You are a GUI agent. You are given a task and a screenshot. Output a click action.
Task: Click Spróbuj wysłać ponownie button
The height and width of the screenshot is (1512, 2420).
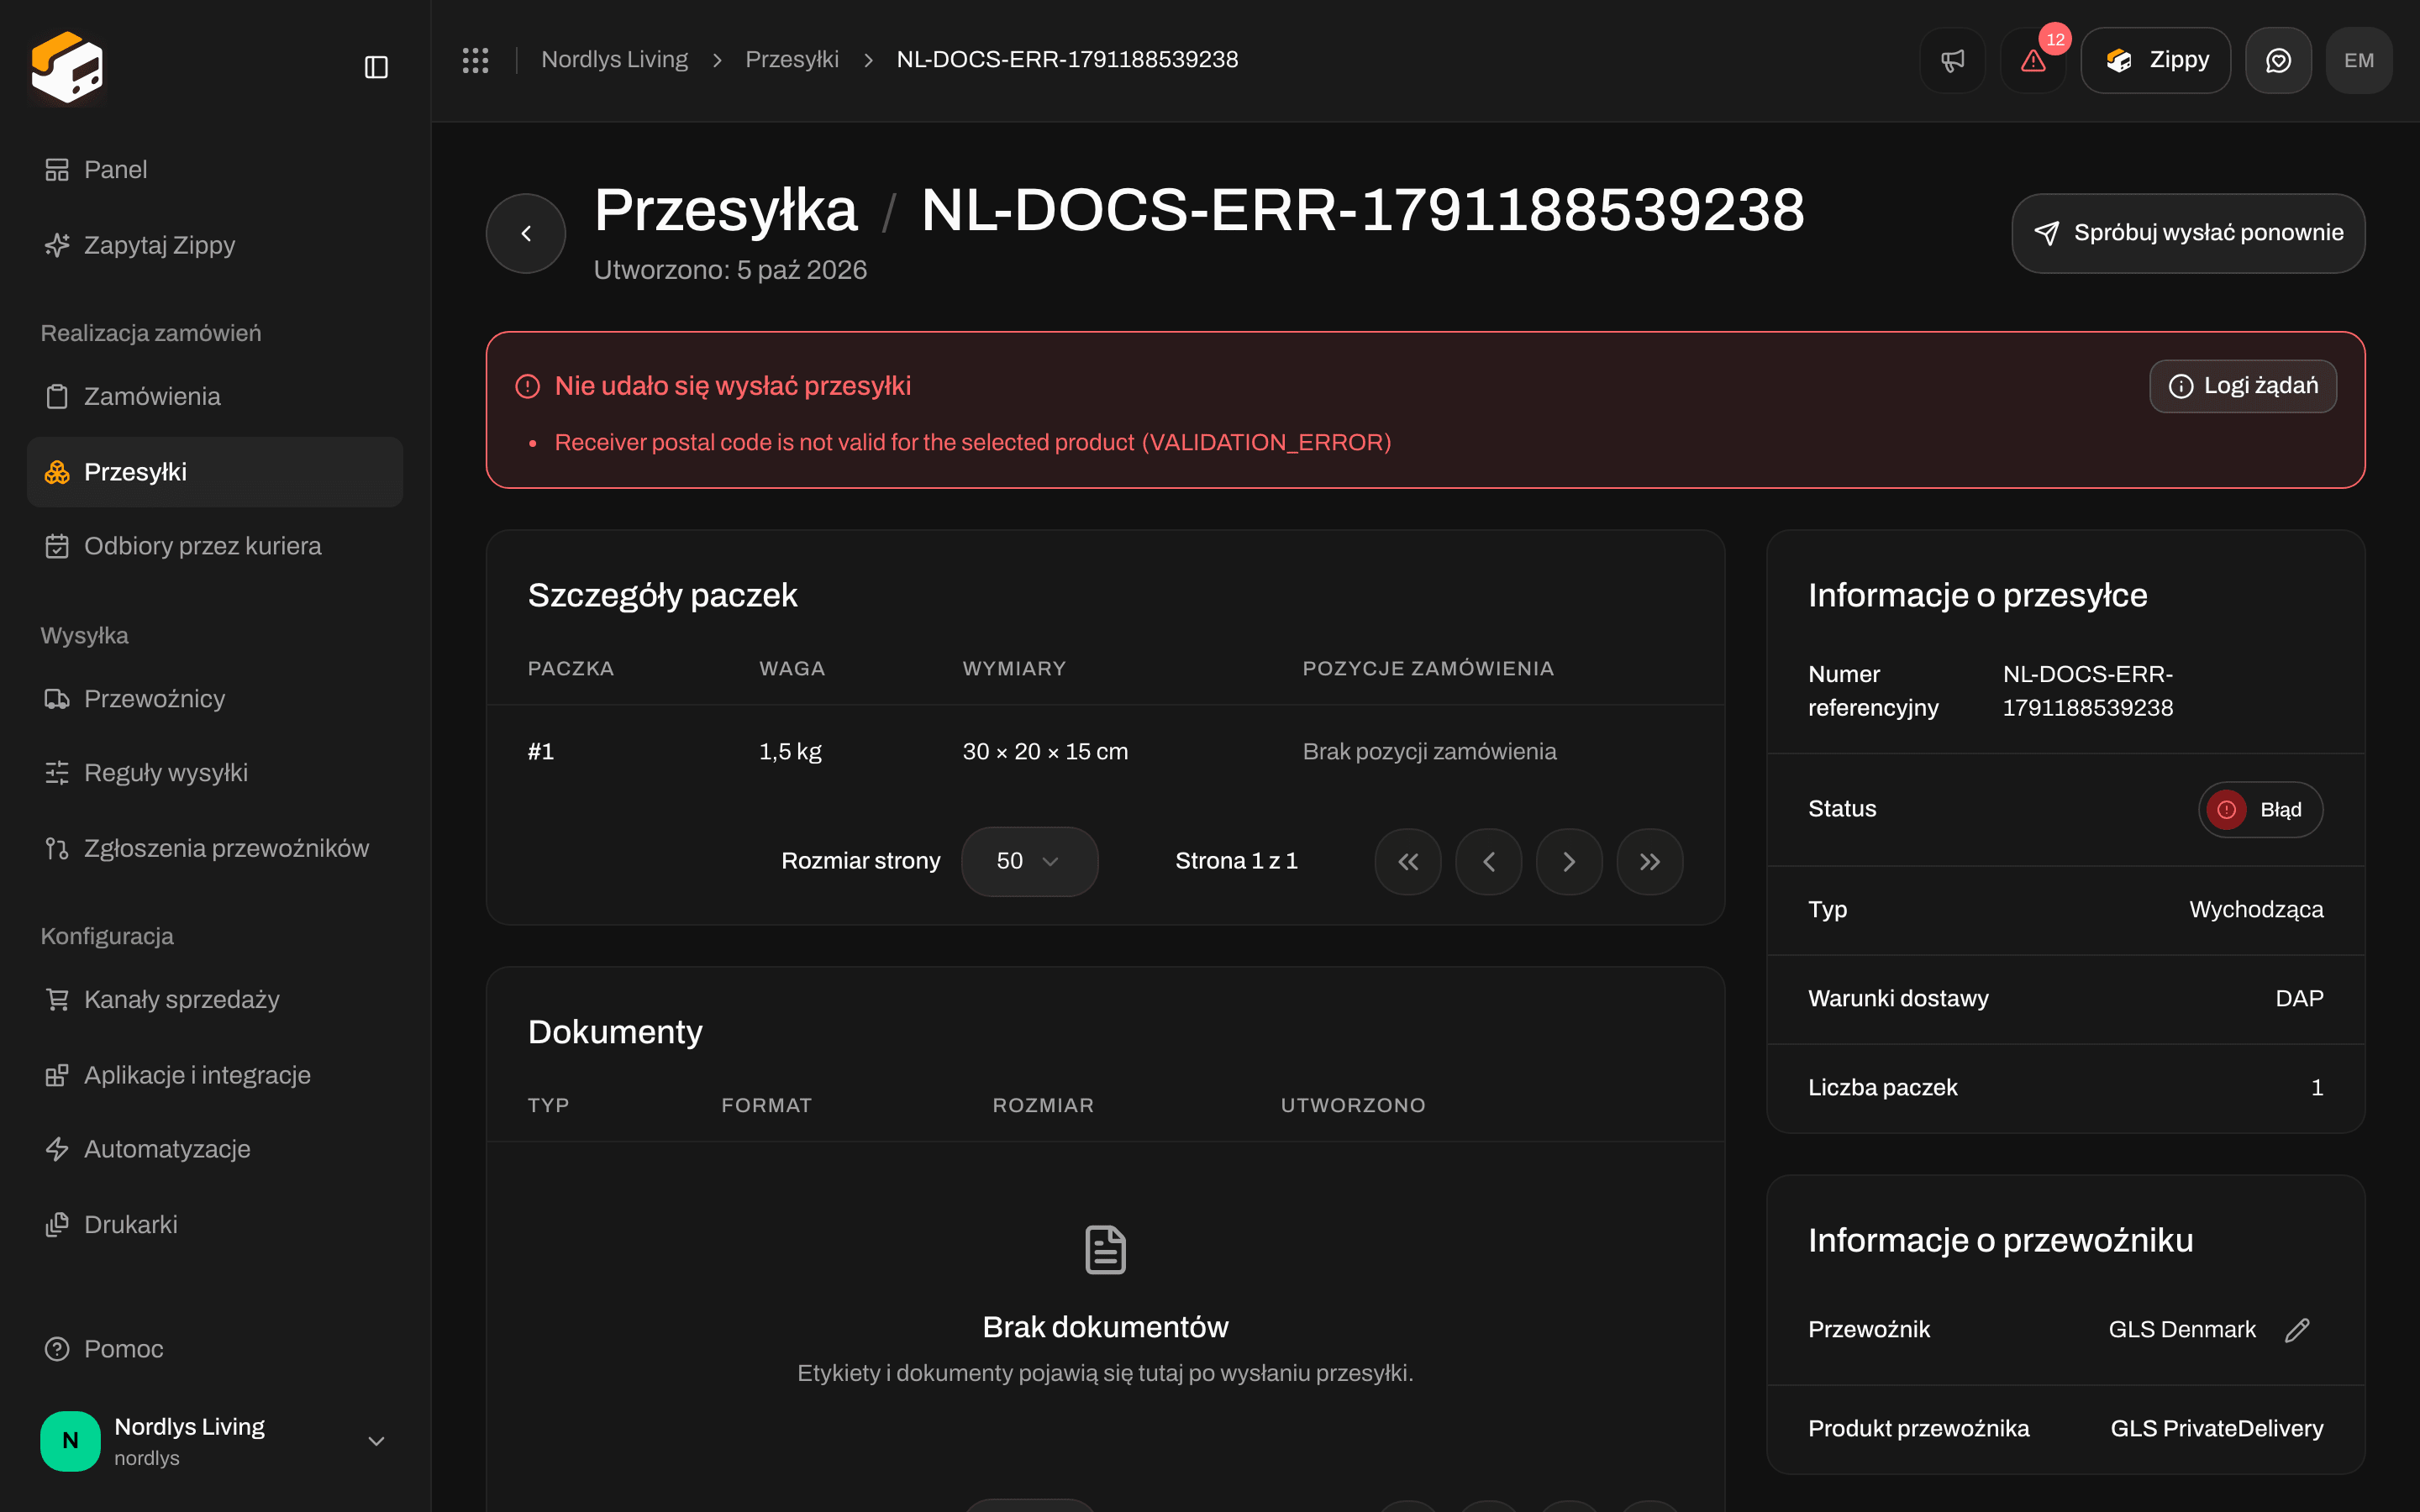click(2188, 233)
